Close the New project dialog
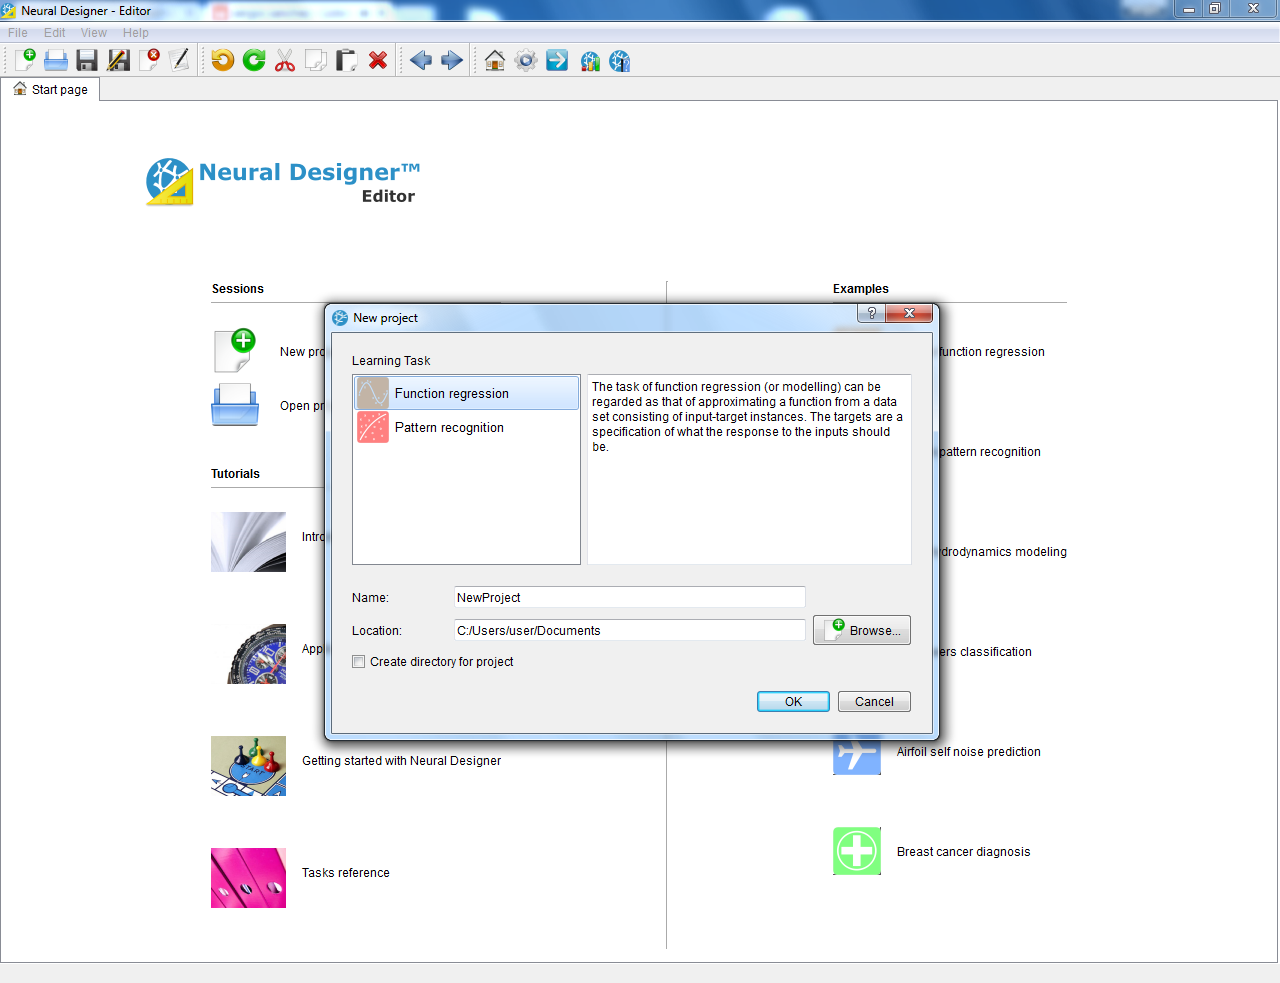The width and height of the screenshot is (1280, 983). (909, 313)
